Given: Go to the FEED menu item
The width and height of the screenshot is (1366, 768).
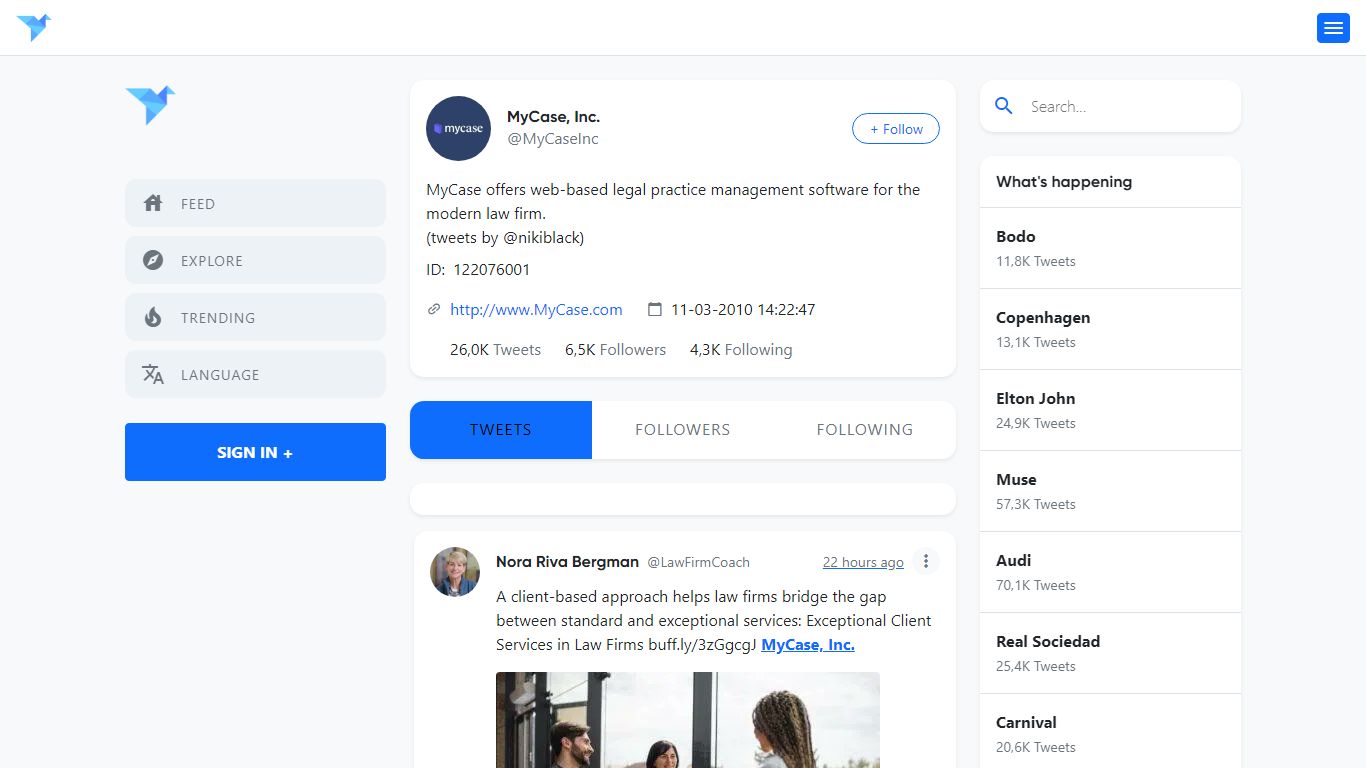Looking at the screenshot, I should pos(255,203).
